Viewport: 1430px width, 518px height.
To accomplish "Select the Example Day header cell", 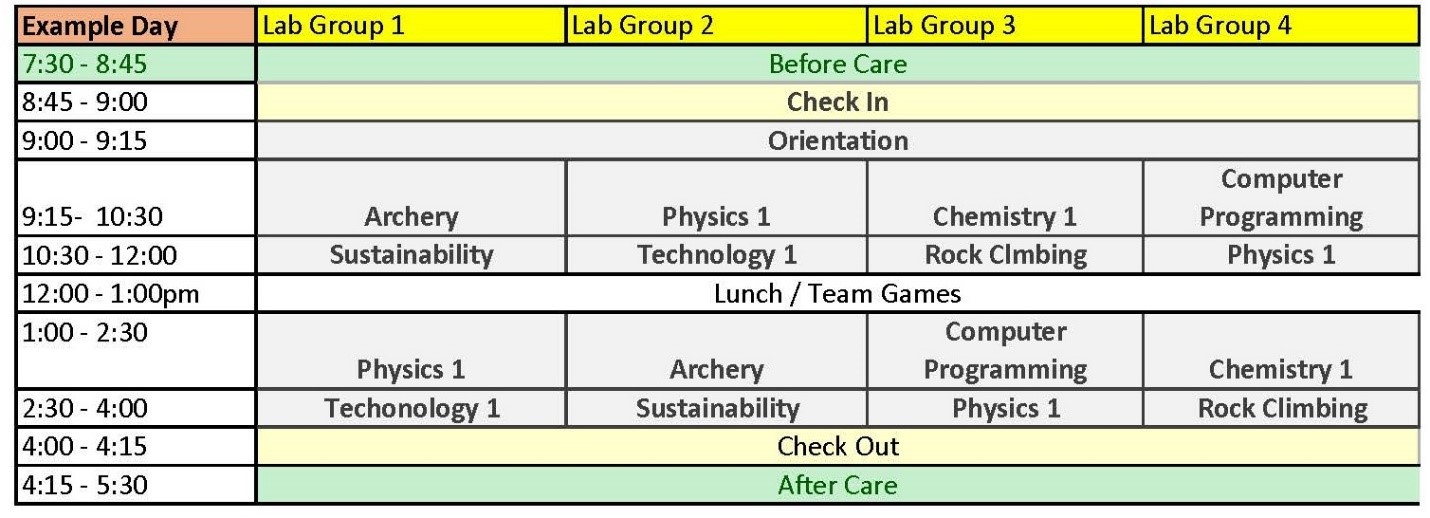I will tap(135, 26).
